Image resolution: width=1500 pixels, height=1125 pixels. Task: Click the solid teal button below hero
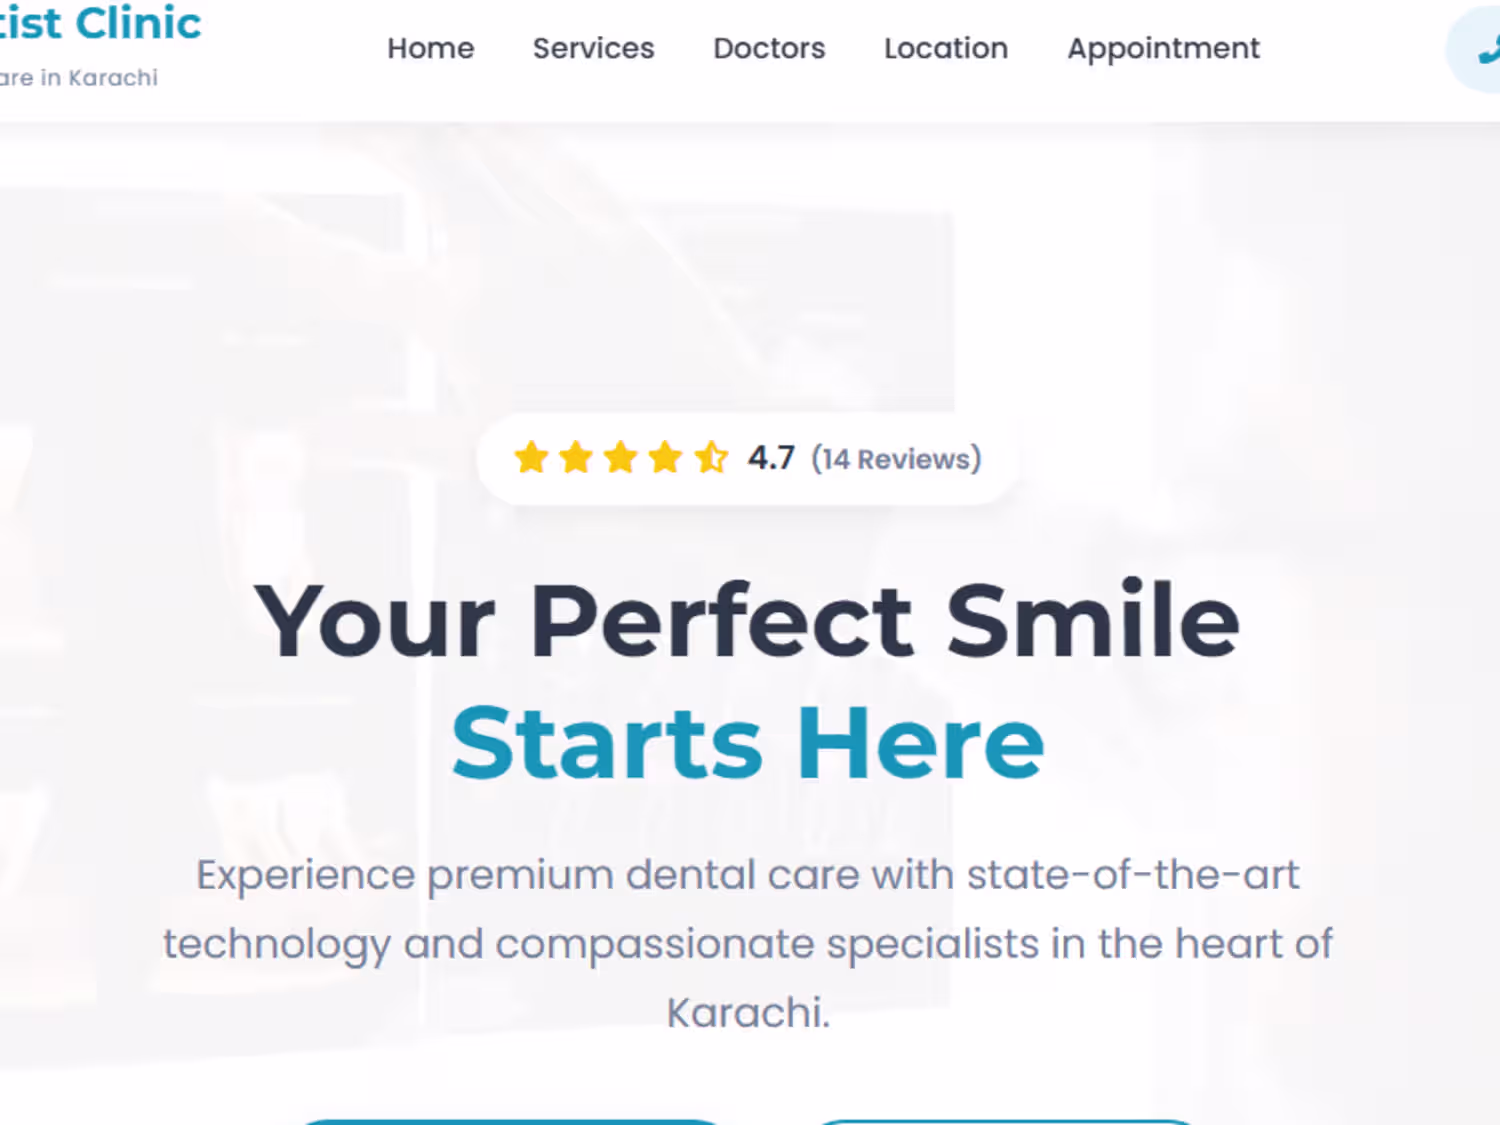click(510, 1122)
